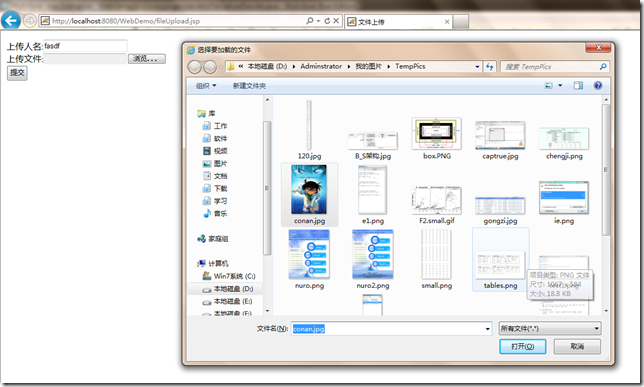
Task: Select 图片 library in navigation pane
Action: pyautogui.click(x=215, y=164)
